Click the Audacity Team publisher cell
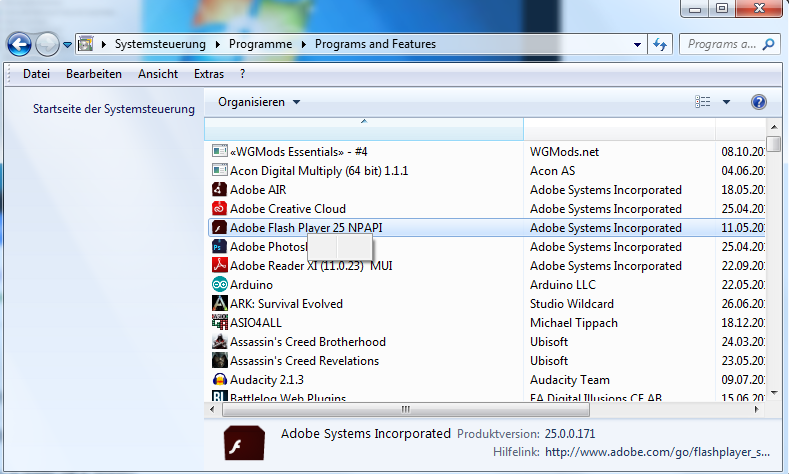The image size is (789, 474). (570, 379)
